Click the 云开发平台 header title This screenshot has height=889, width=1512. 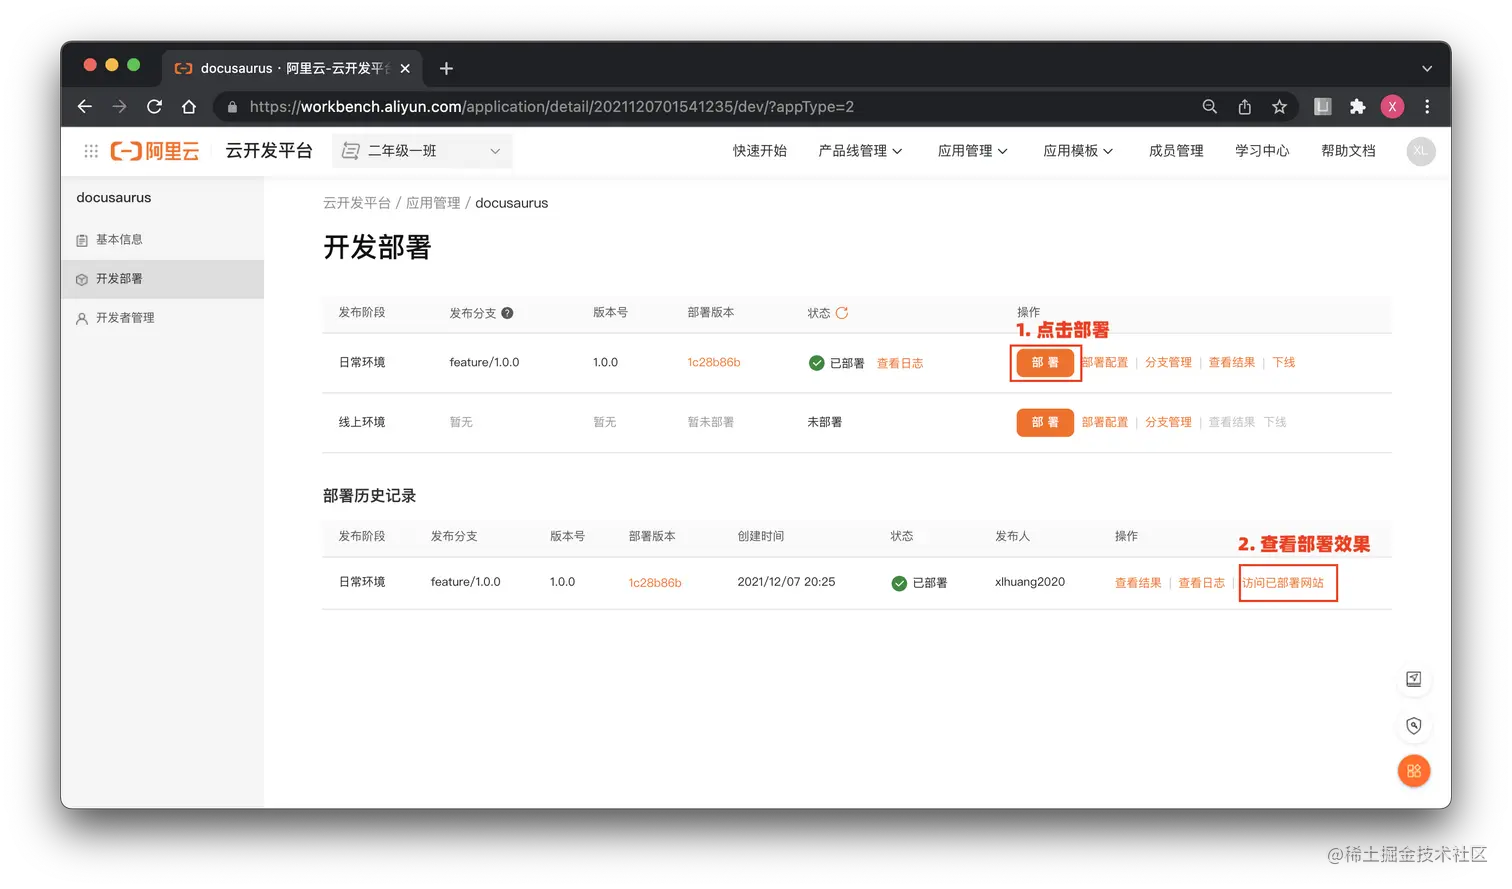[269, 151]
